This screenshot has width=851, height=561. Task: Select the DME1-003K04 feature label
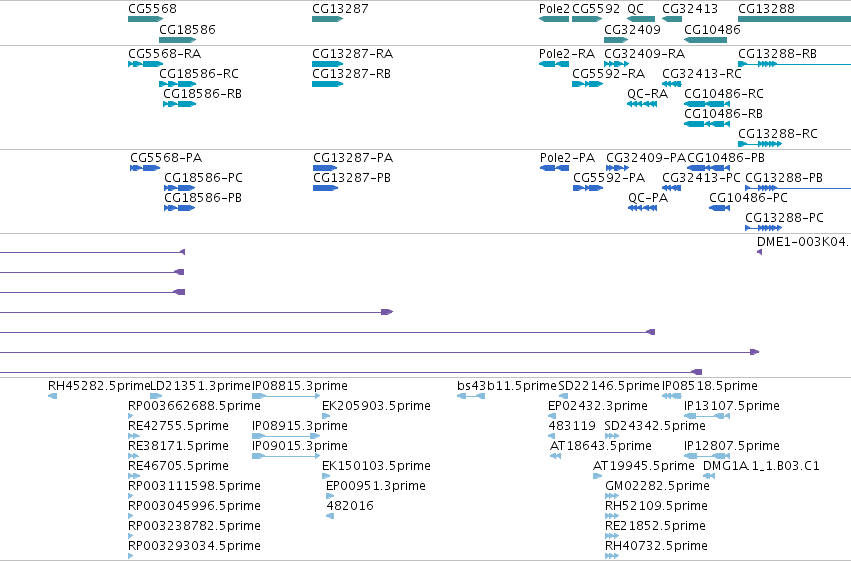click(803, 242)
